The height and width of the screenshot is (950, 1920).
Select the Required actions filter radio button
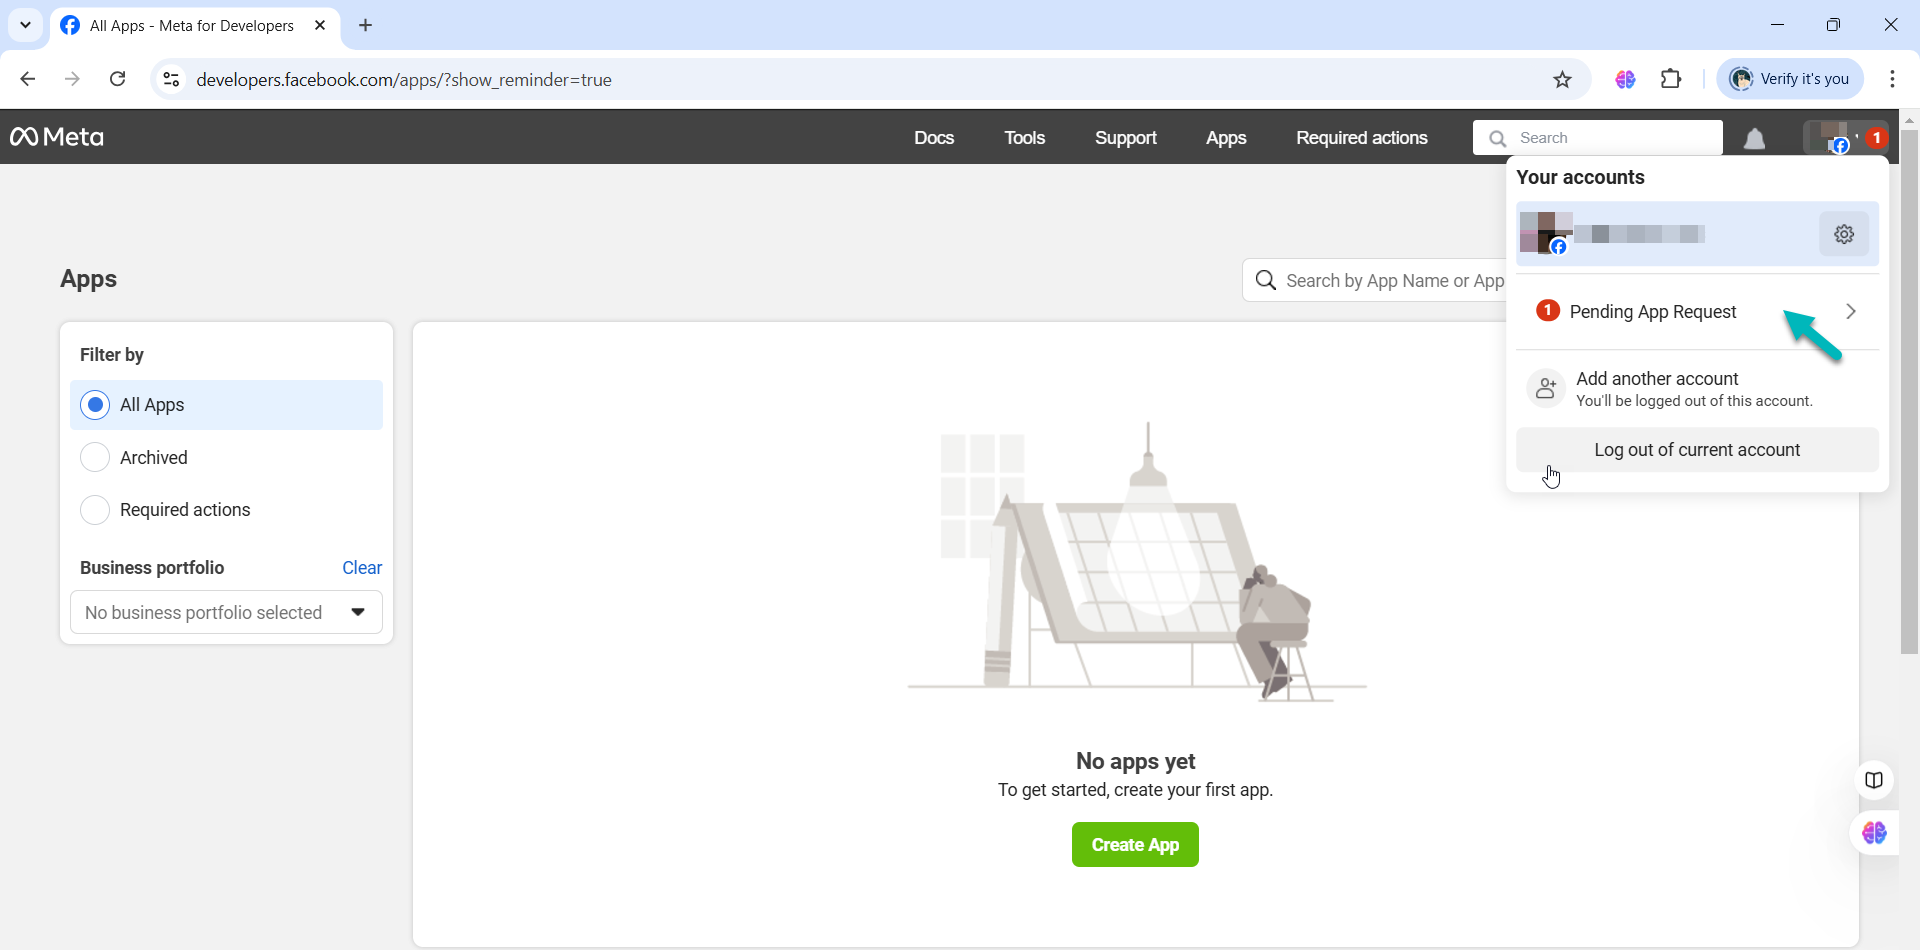point(95,510)
